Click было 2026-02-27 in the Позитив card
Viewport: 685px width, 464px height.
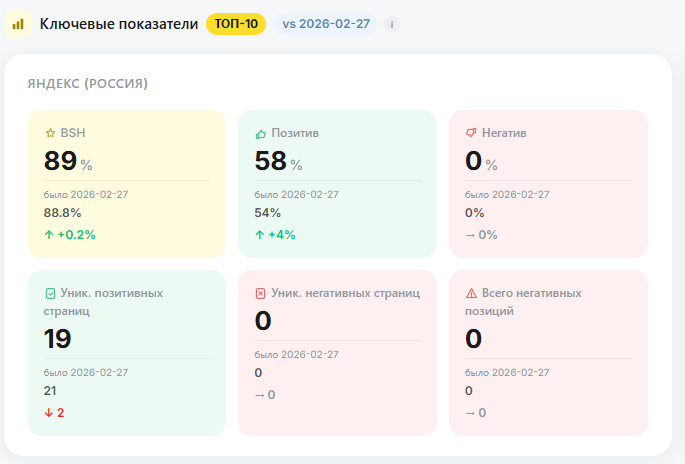click(x=297, y=194)
